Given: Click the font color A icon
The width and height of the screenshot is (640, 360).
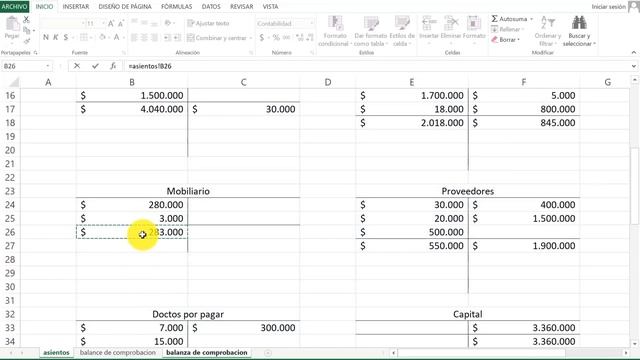Looking at the screenshot, I should (116, 38).
